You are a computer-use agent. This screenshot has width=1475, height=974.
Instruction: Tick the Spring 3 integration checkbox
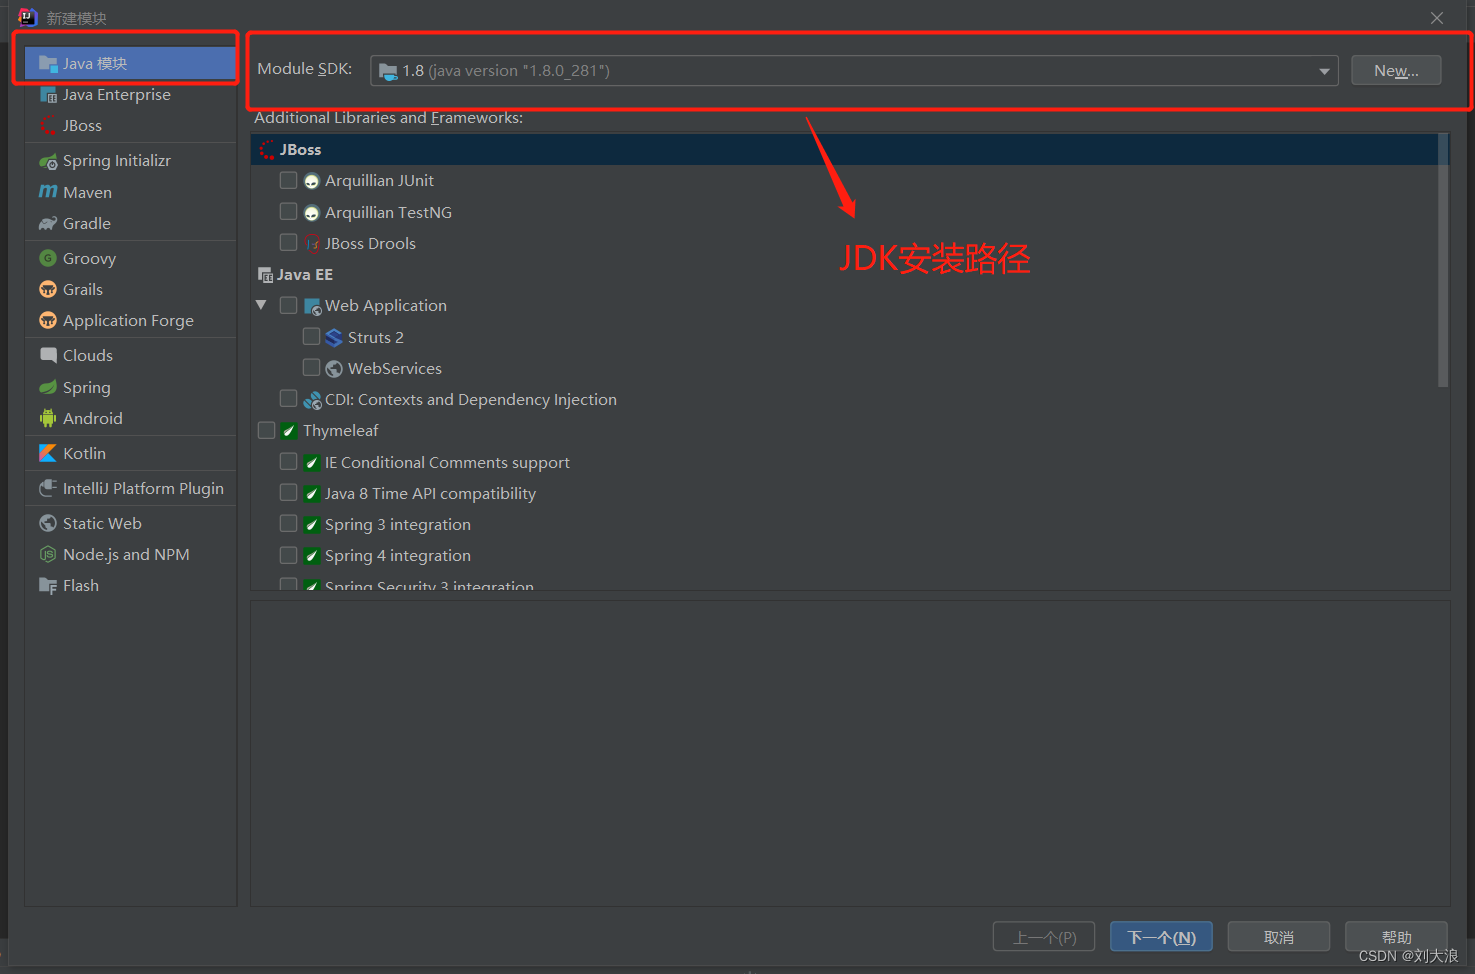click(288, 524)
